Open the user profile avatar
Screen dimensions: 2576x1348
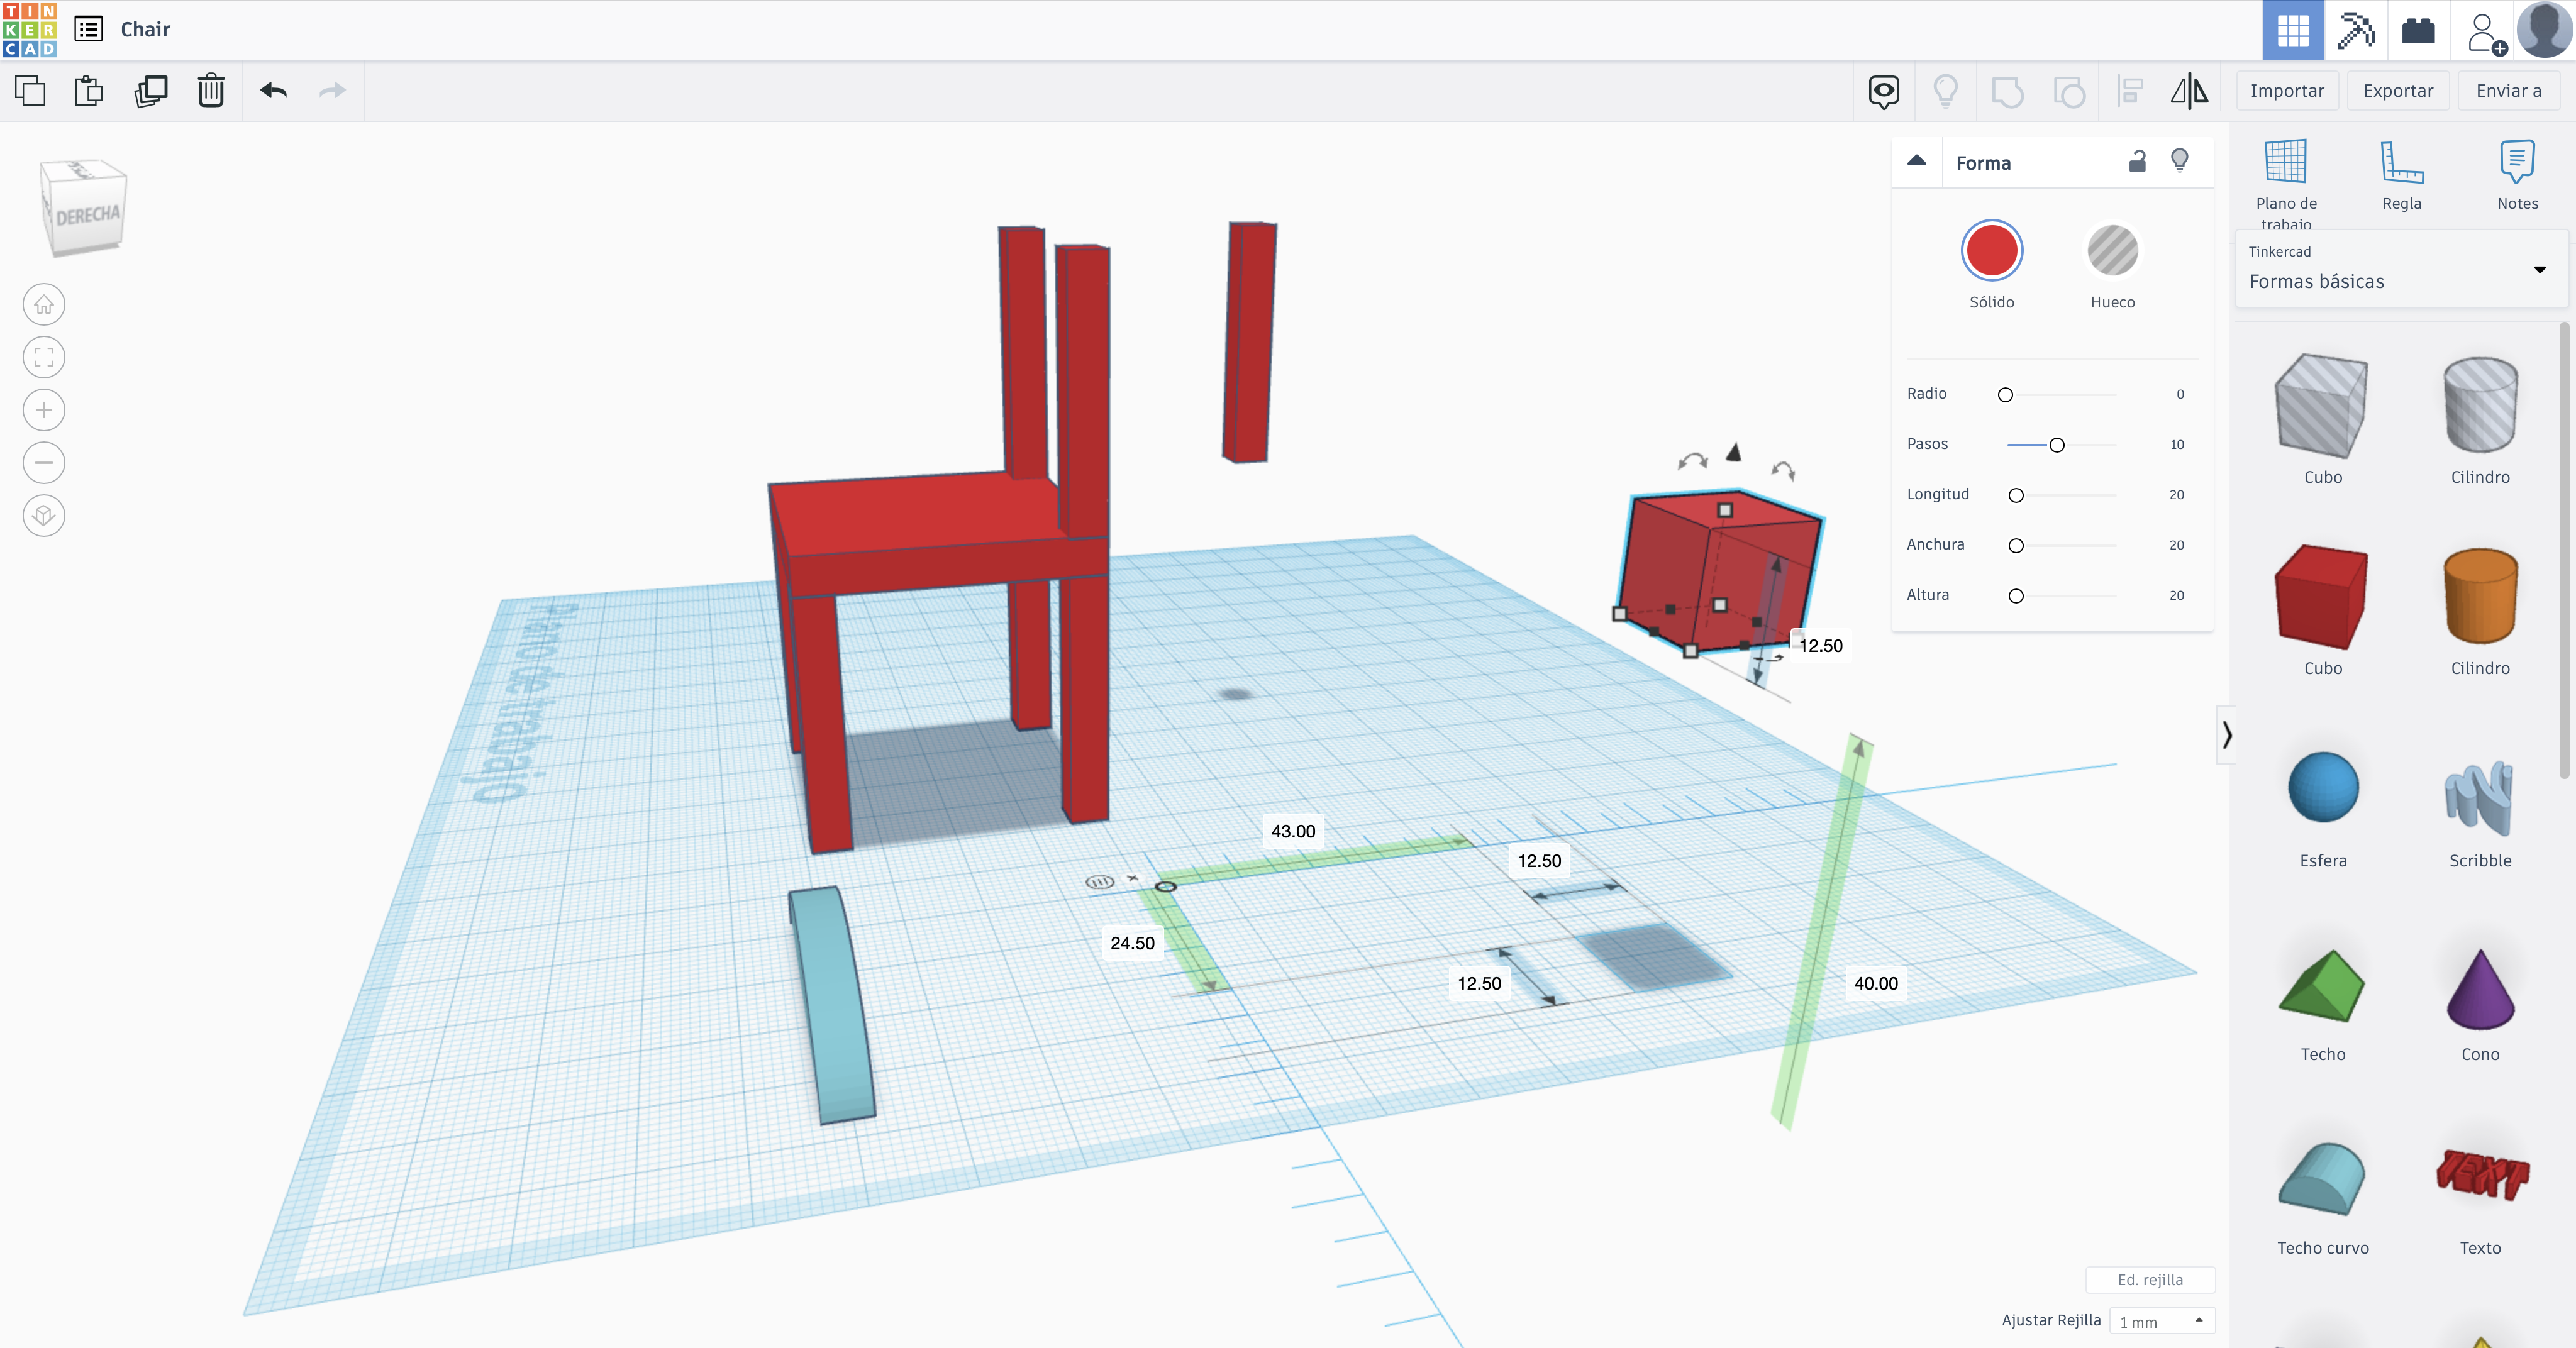(2544, 29)
